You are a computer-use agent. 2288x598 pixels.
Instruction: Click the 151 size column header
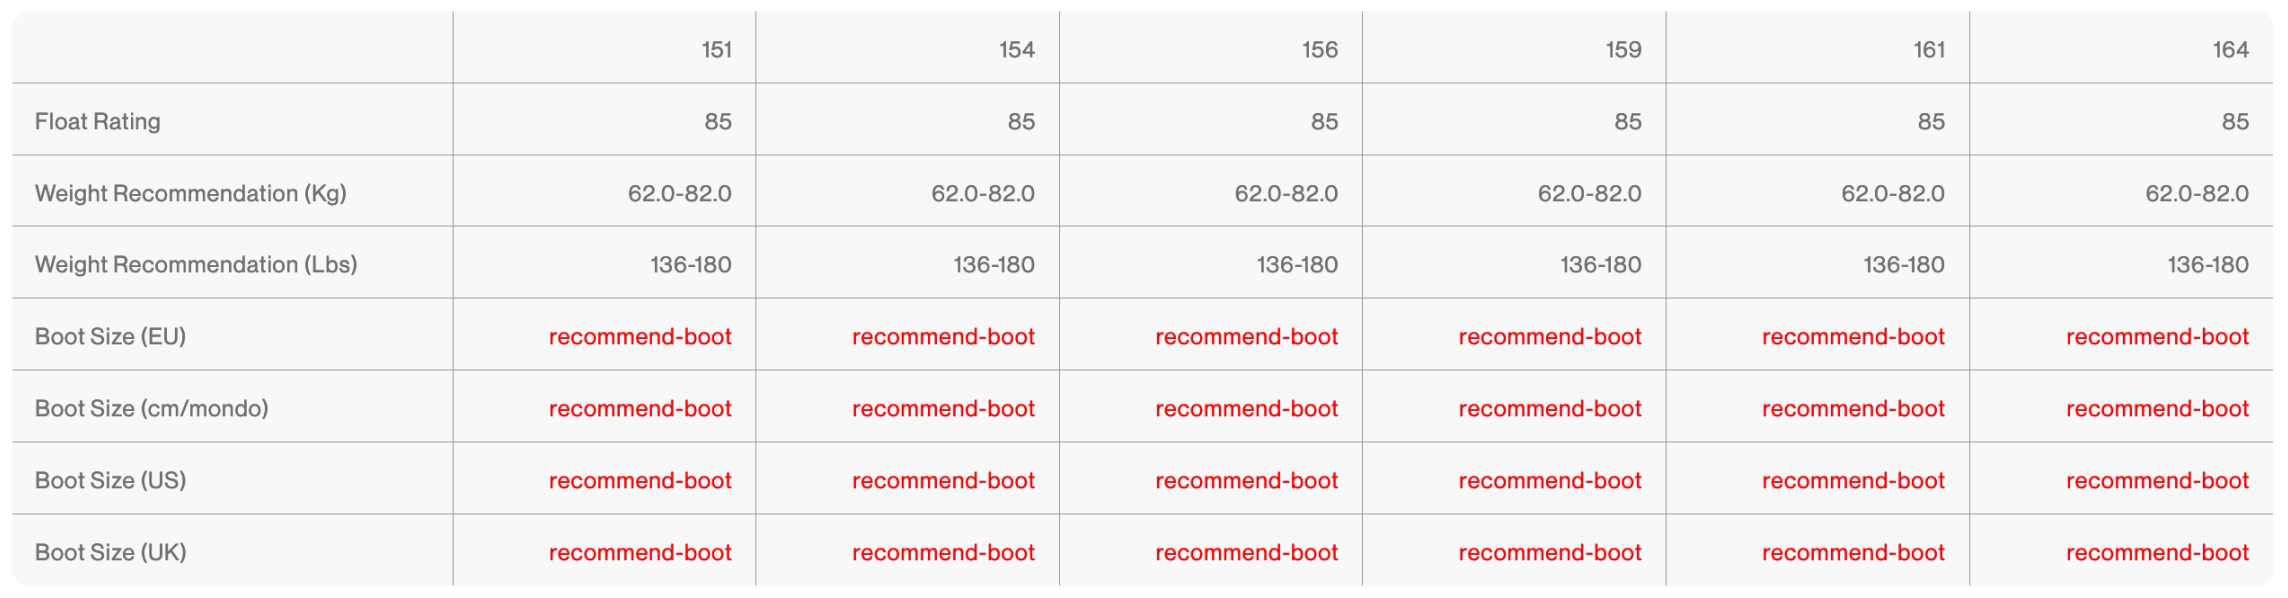716,50
